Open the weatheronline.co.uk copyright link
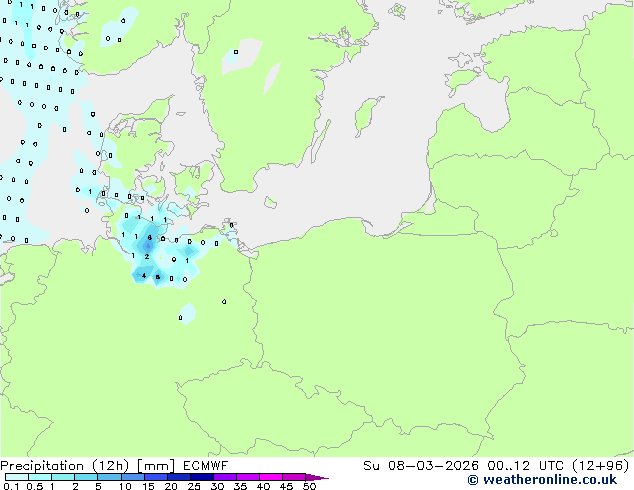634x490 pixels. coord(542,480)
